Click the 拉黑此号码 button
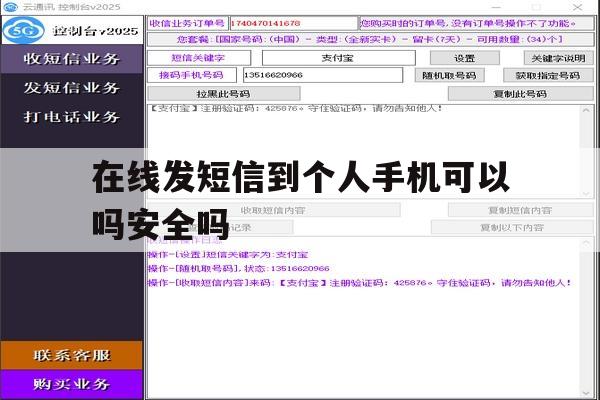 tap(224, 94)
